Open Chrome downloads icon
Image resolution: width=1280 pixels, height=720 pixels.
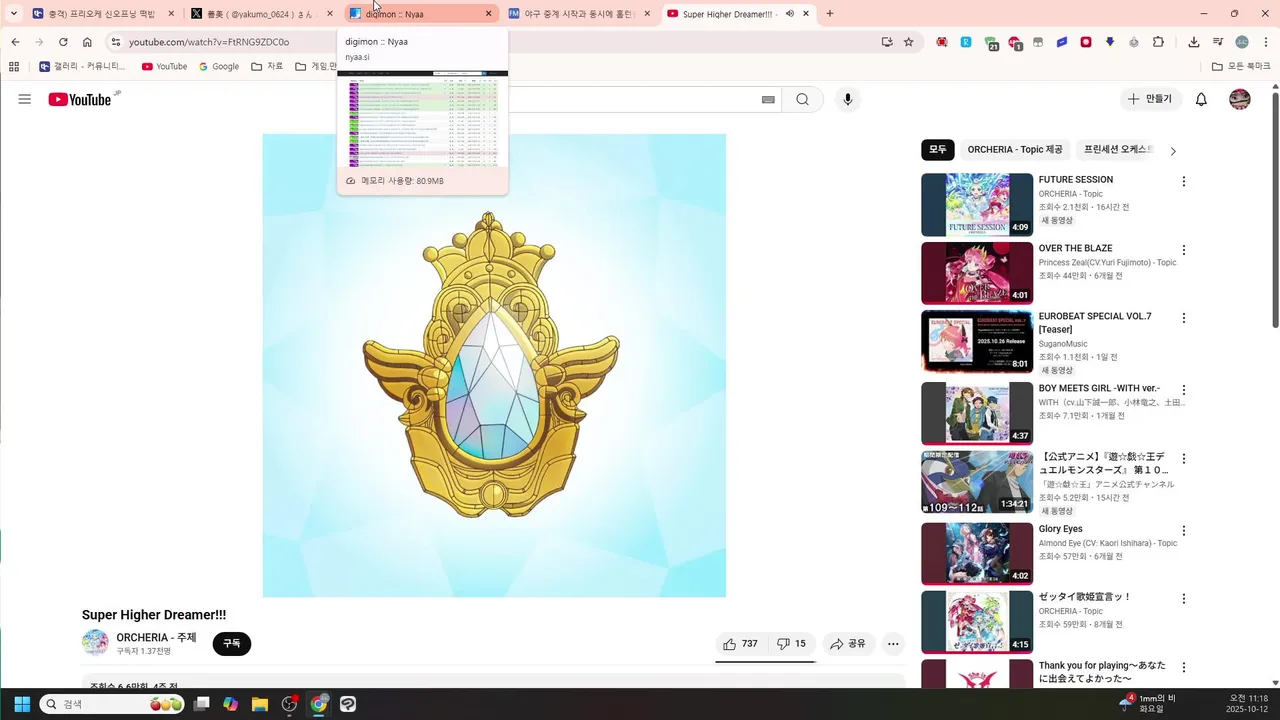(1194, 42)
